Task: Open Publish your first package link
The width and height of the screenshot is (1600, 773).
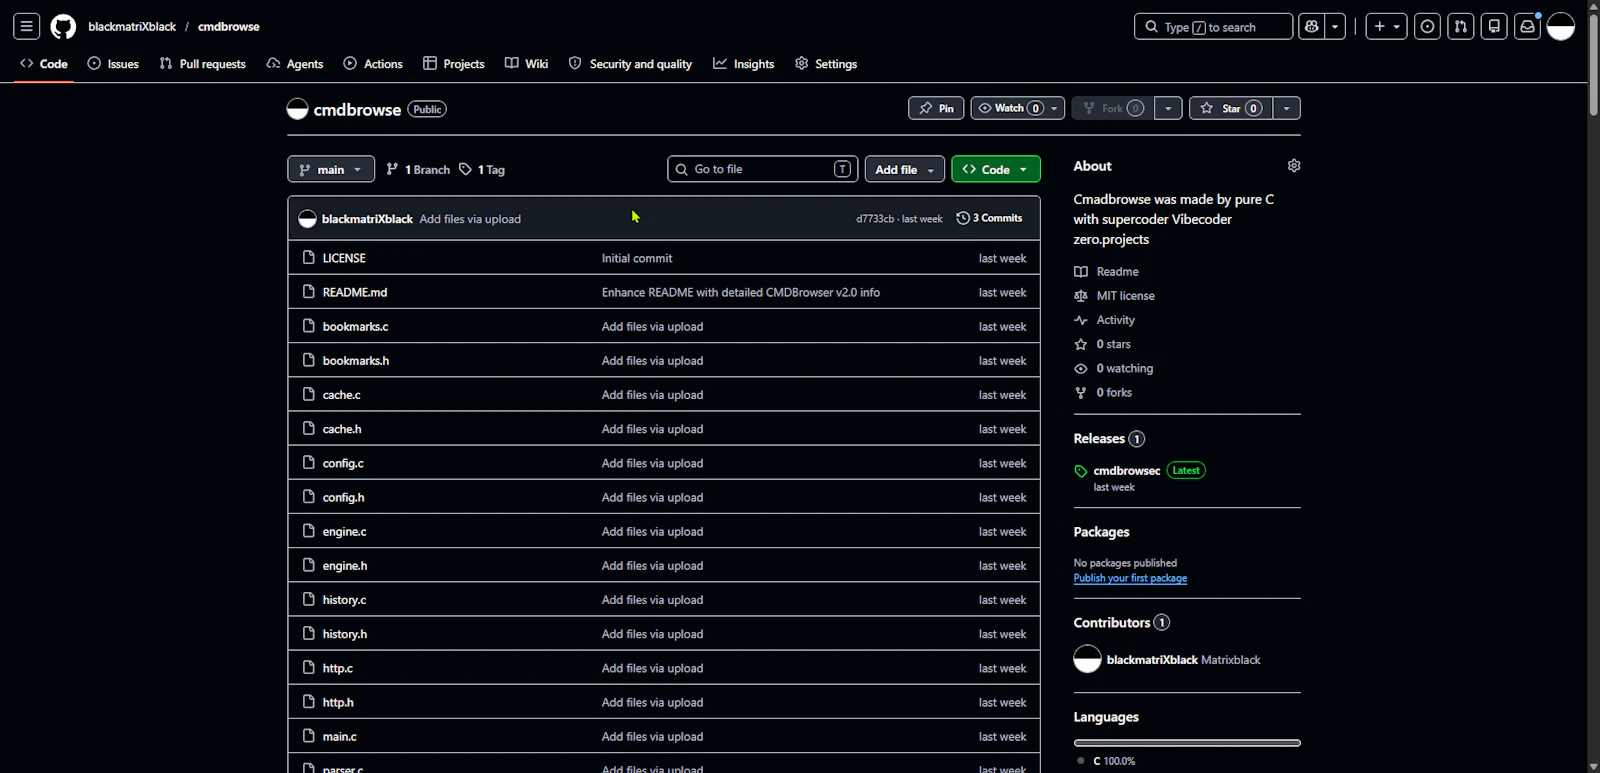Action: coord(1130,578)
